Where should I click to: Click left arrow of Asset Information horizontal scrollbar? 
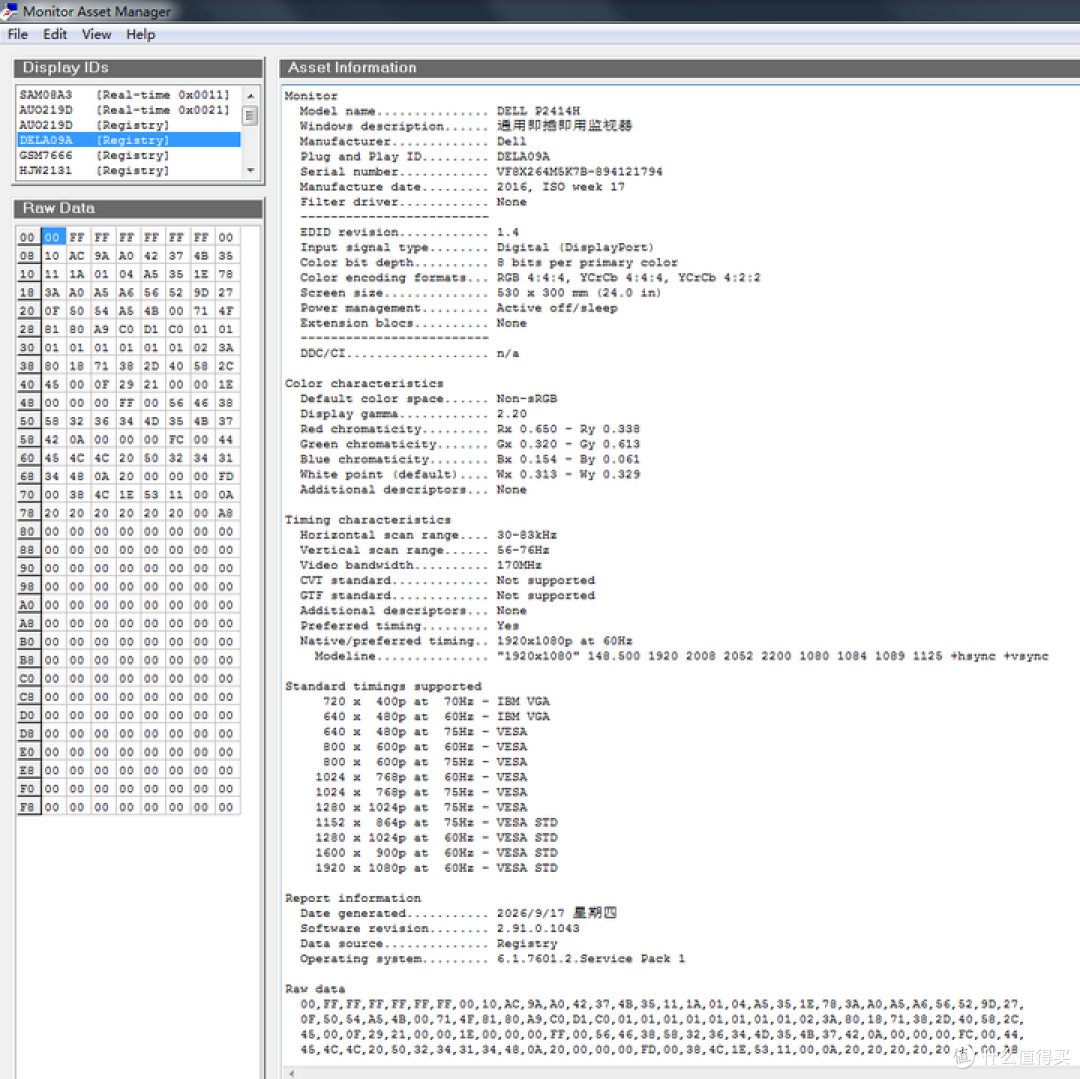[292, 1073]
